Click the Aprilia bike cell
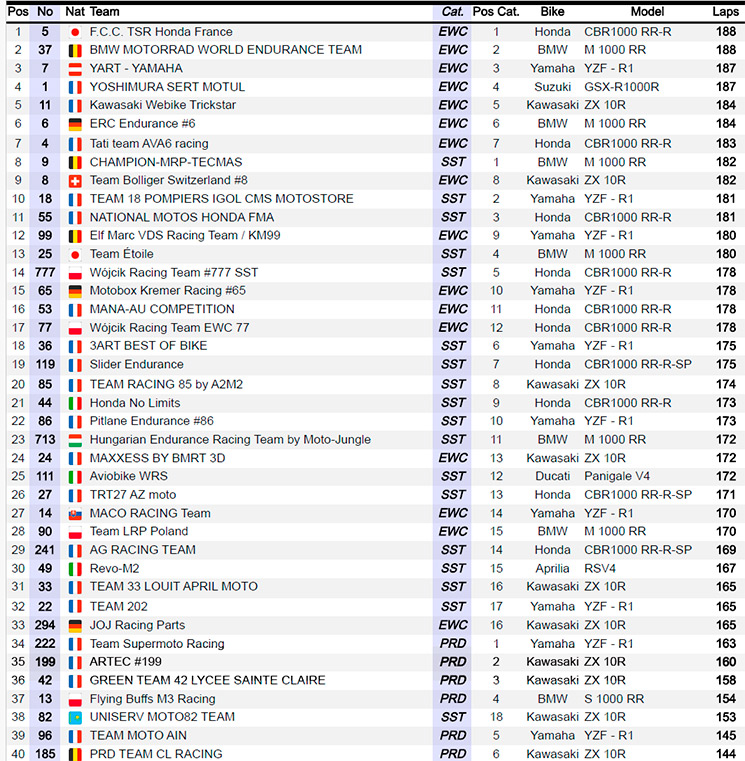This screenshot has height=761, width=745. click(x=552, y=569)
